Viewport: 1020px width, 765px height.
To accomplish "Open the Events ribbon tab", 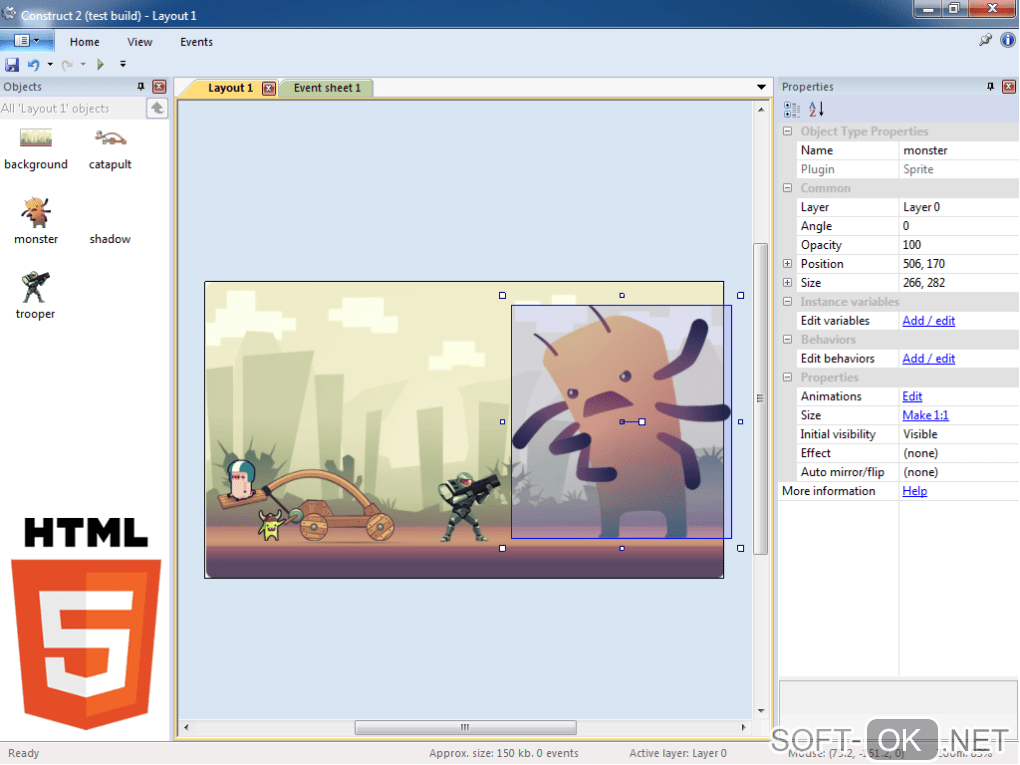I will (196, 42).
